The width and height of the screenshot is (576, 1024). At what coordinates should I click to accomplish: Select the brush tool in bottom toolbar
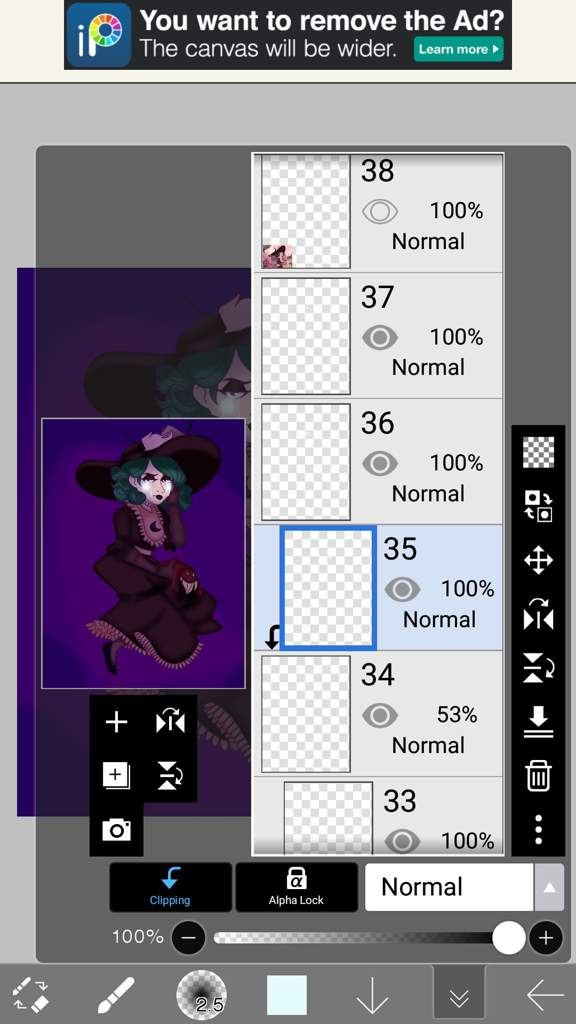point(116,995)
